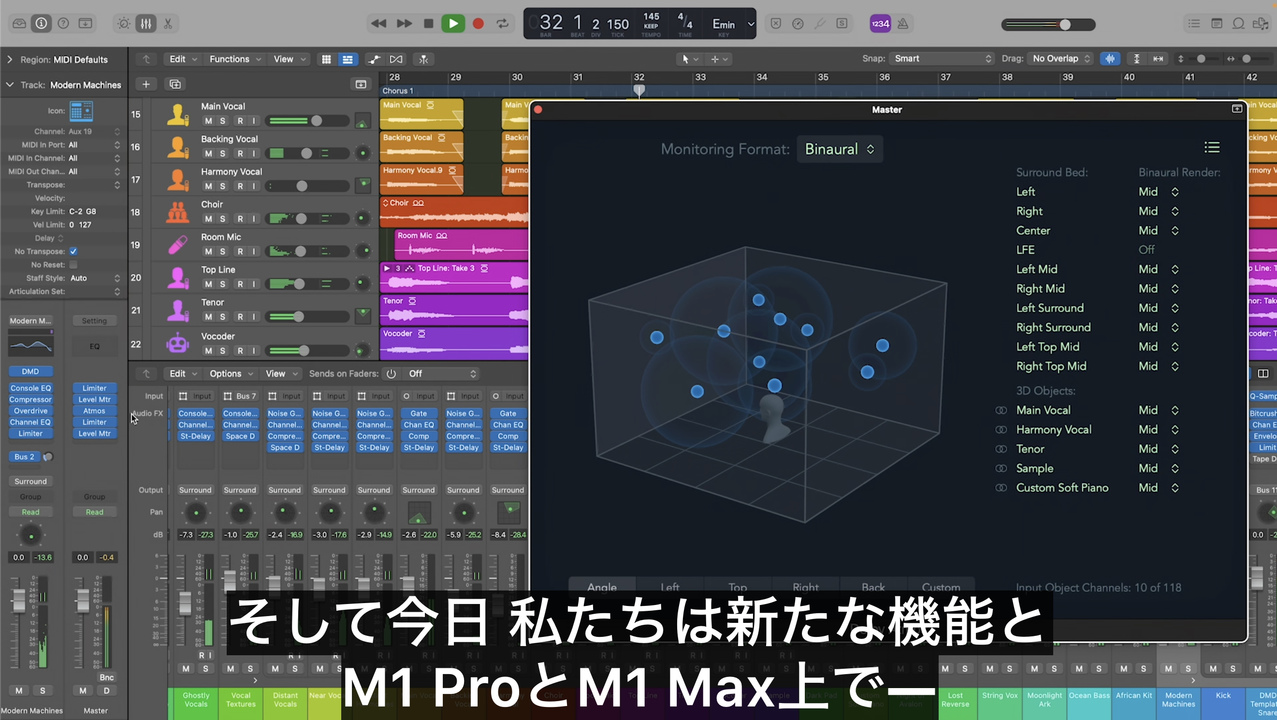Select the Vocoder robot track icon

[x=178, y=343]
